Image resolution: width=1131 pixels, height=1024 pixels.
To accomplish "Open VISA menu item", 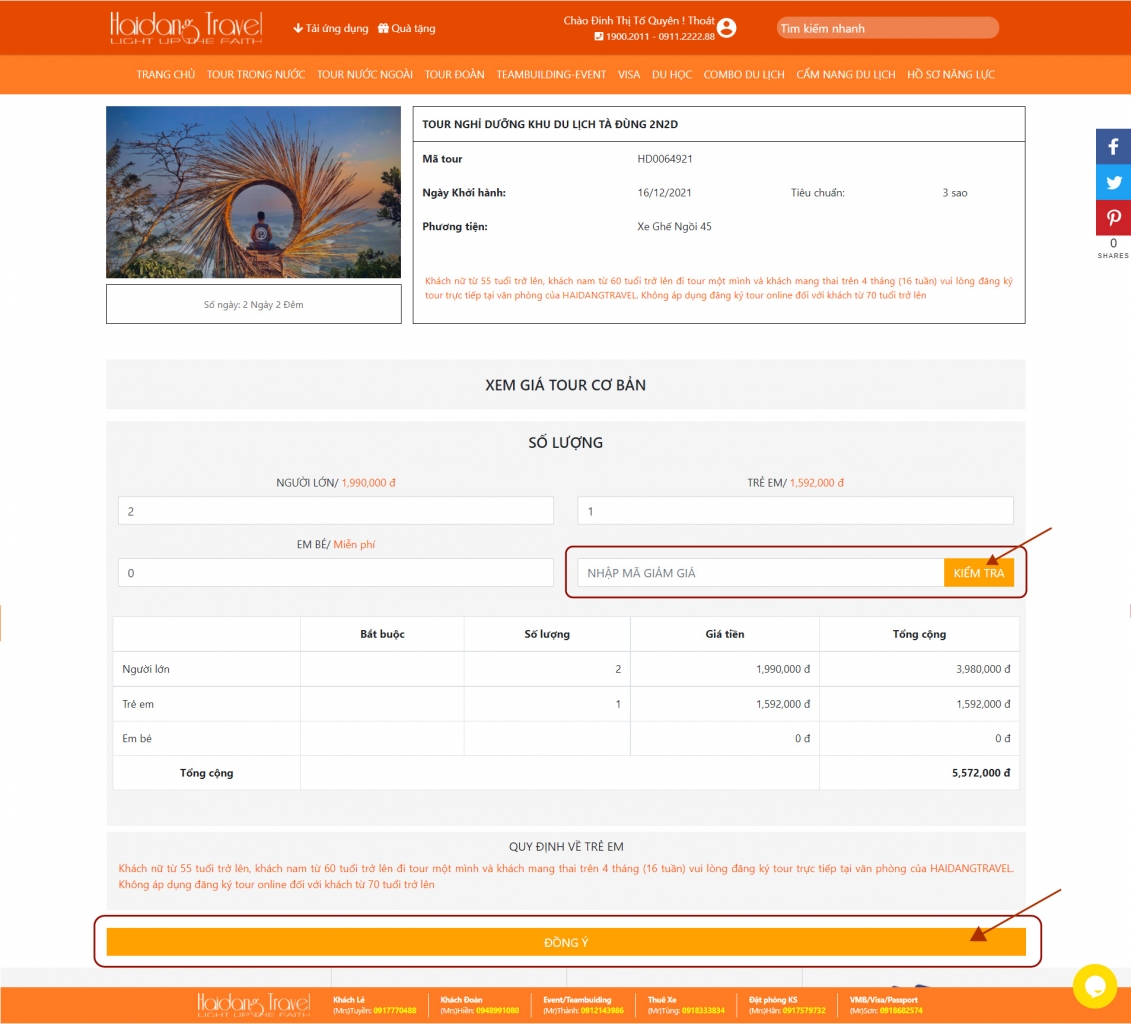I will (x=629, y=74).
